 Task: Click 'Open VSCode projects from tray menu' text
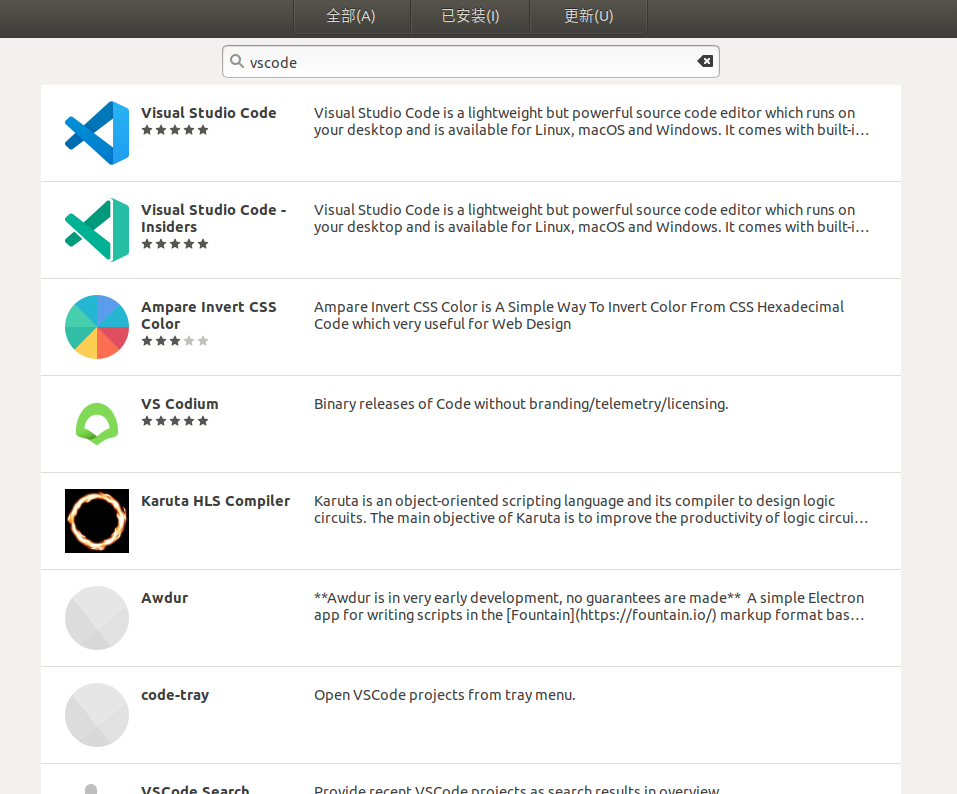(445, 695)
